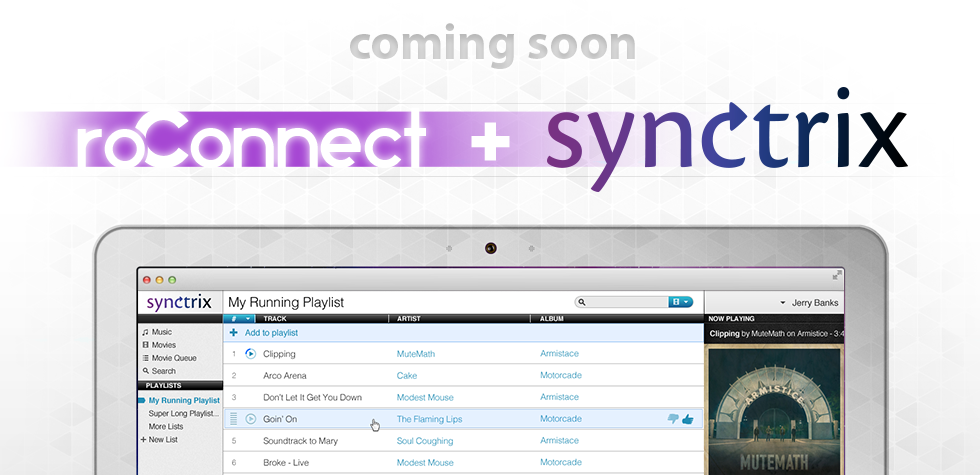Select My Running Playlist in the Playlists list
Screen dimensions: 980x475
(x=184, y=400)
